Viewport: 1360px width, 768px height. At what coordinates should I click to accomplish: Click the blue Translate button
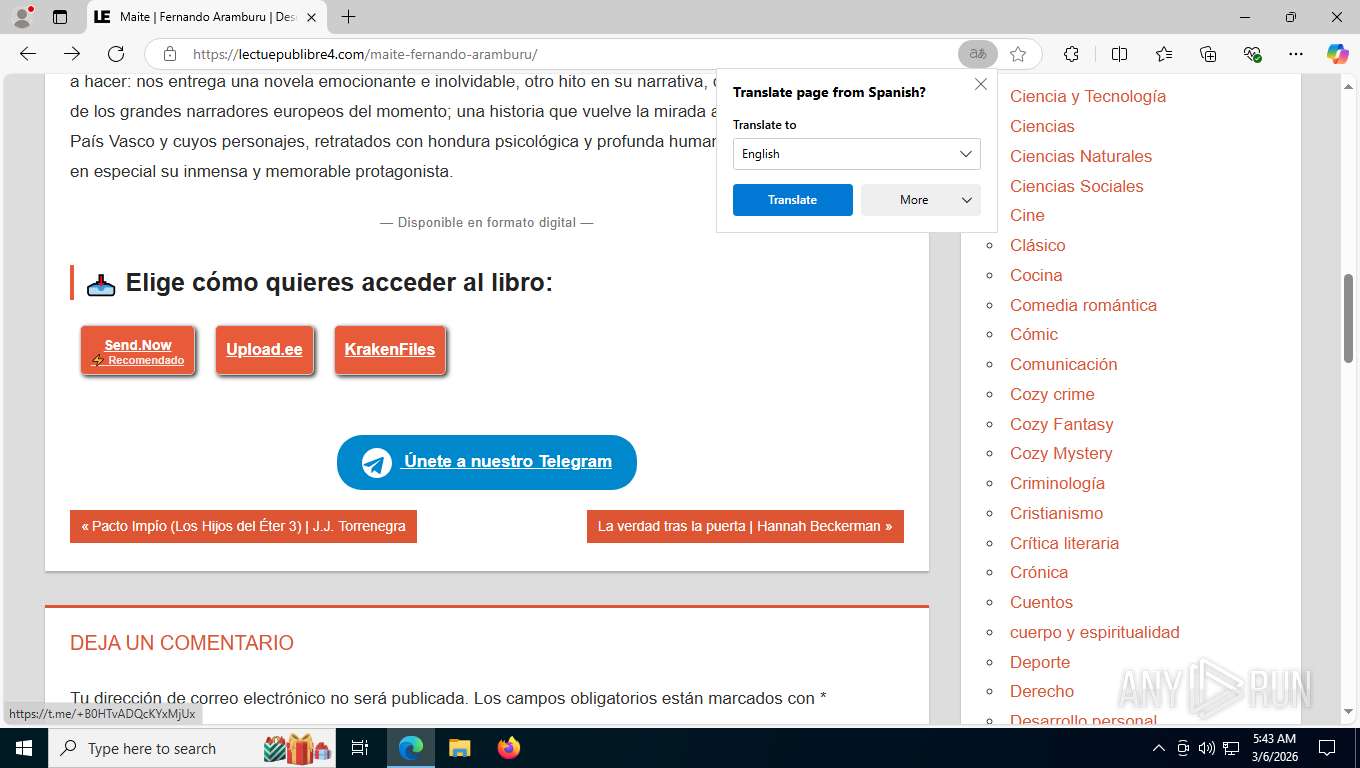pos(793,200)
